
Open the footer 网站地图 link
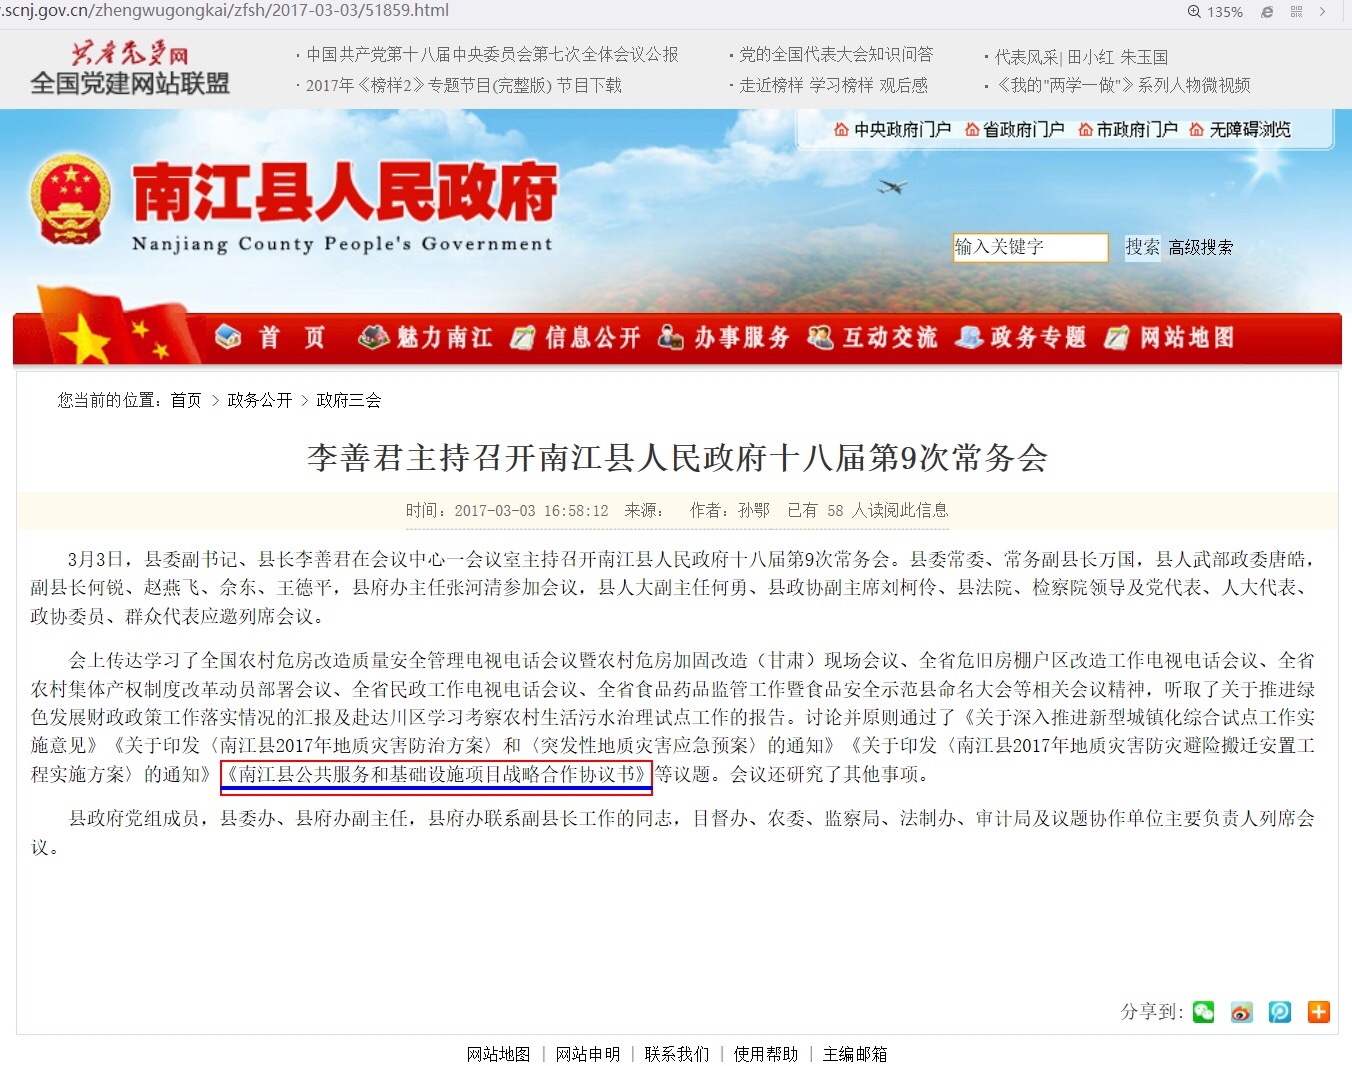(498, 1054)
